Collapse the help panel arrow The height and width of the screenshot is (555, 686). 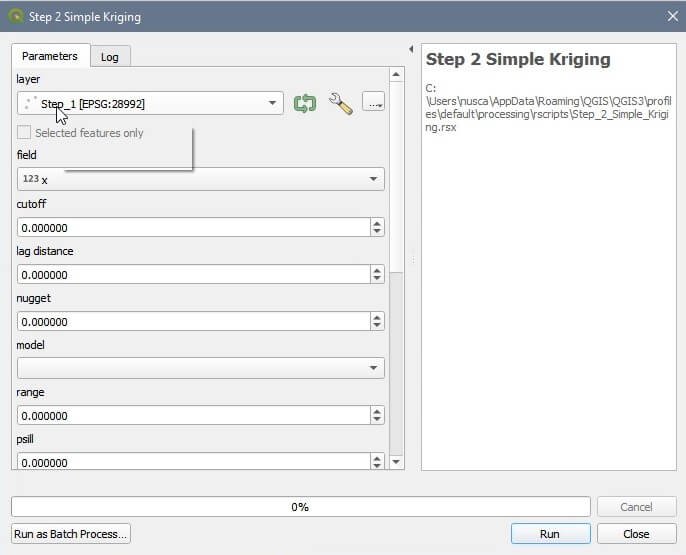coord(411,49)
